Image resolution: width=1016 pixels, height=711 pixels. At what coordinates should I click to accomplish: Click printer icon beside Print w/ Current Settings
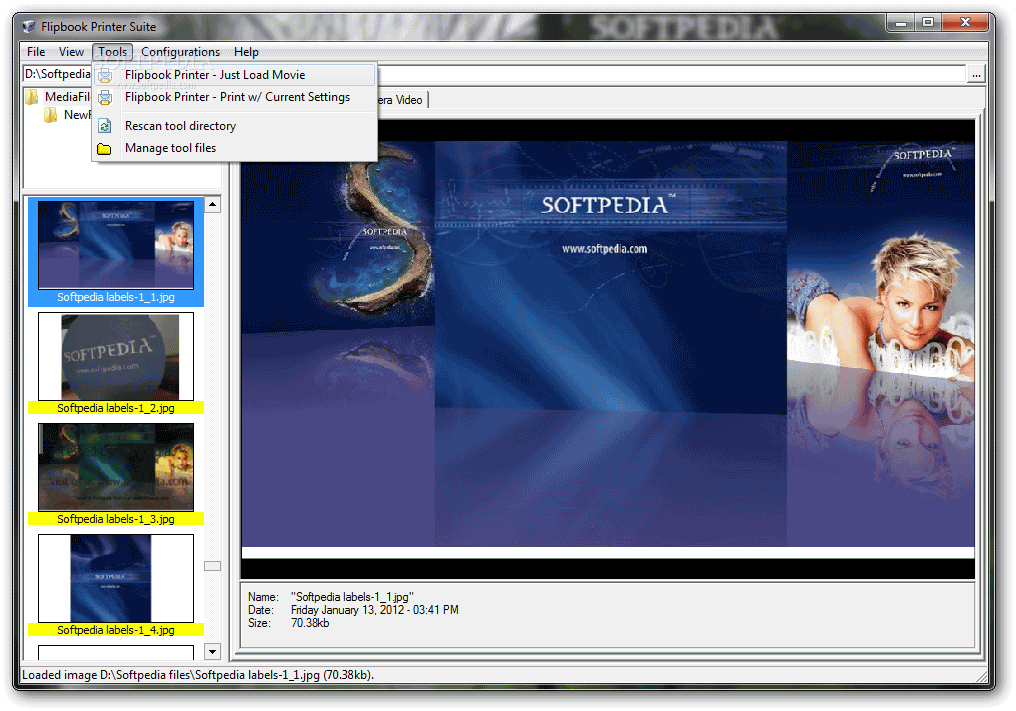(105, 98)
